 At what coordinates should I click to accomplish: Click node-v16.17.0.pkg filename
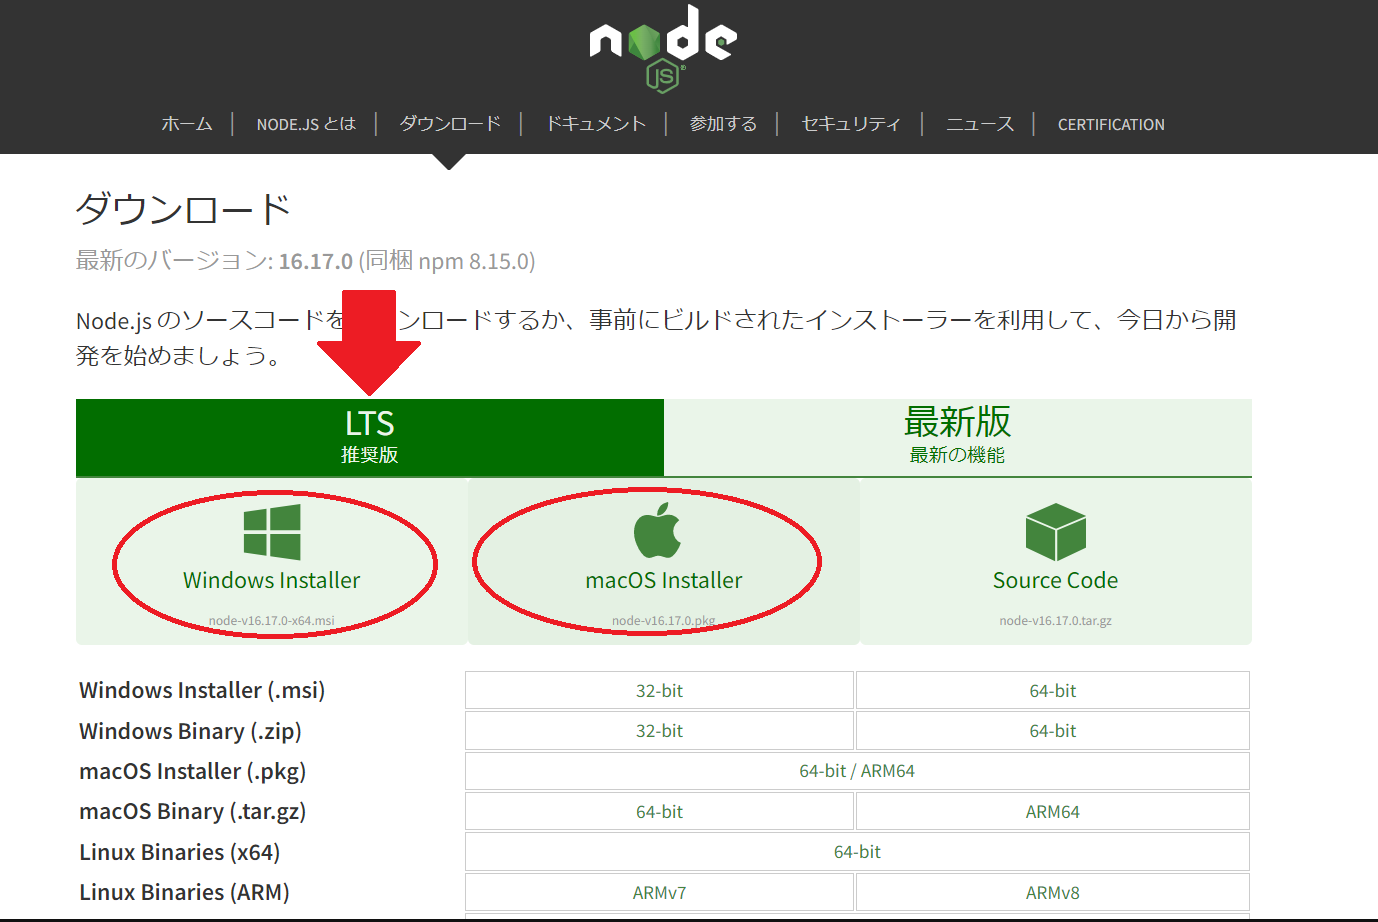click(664, 621)
